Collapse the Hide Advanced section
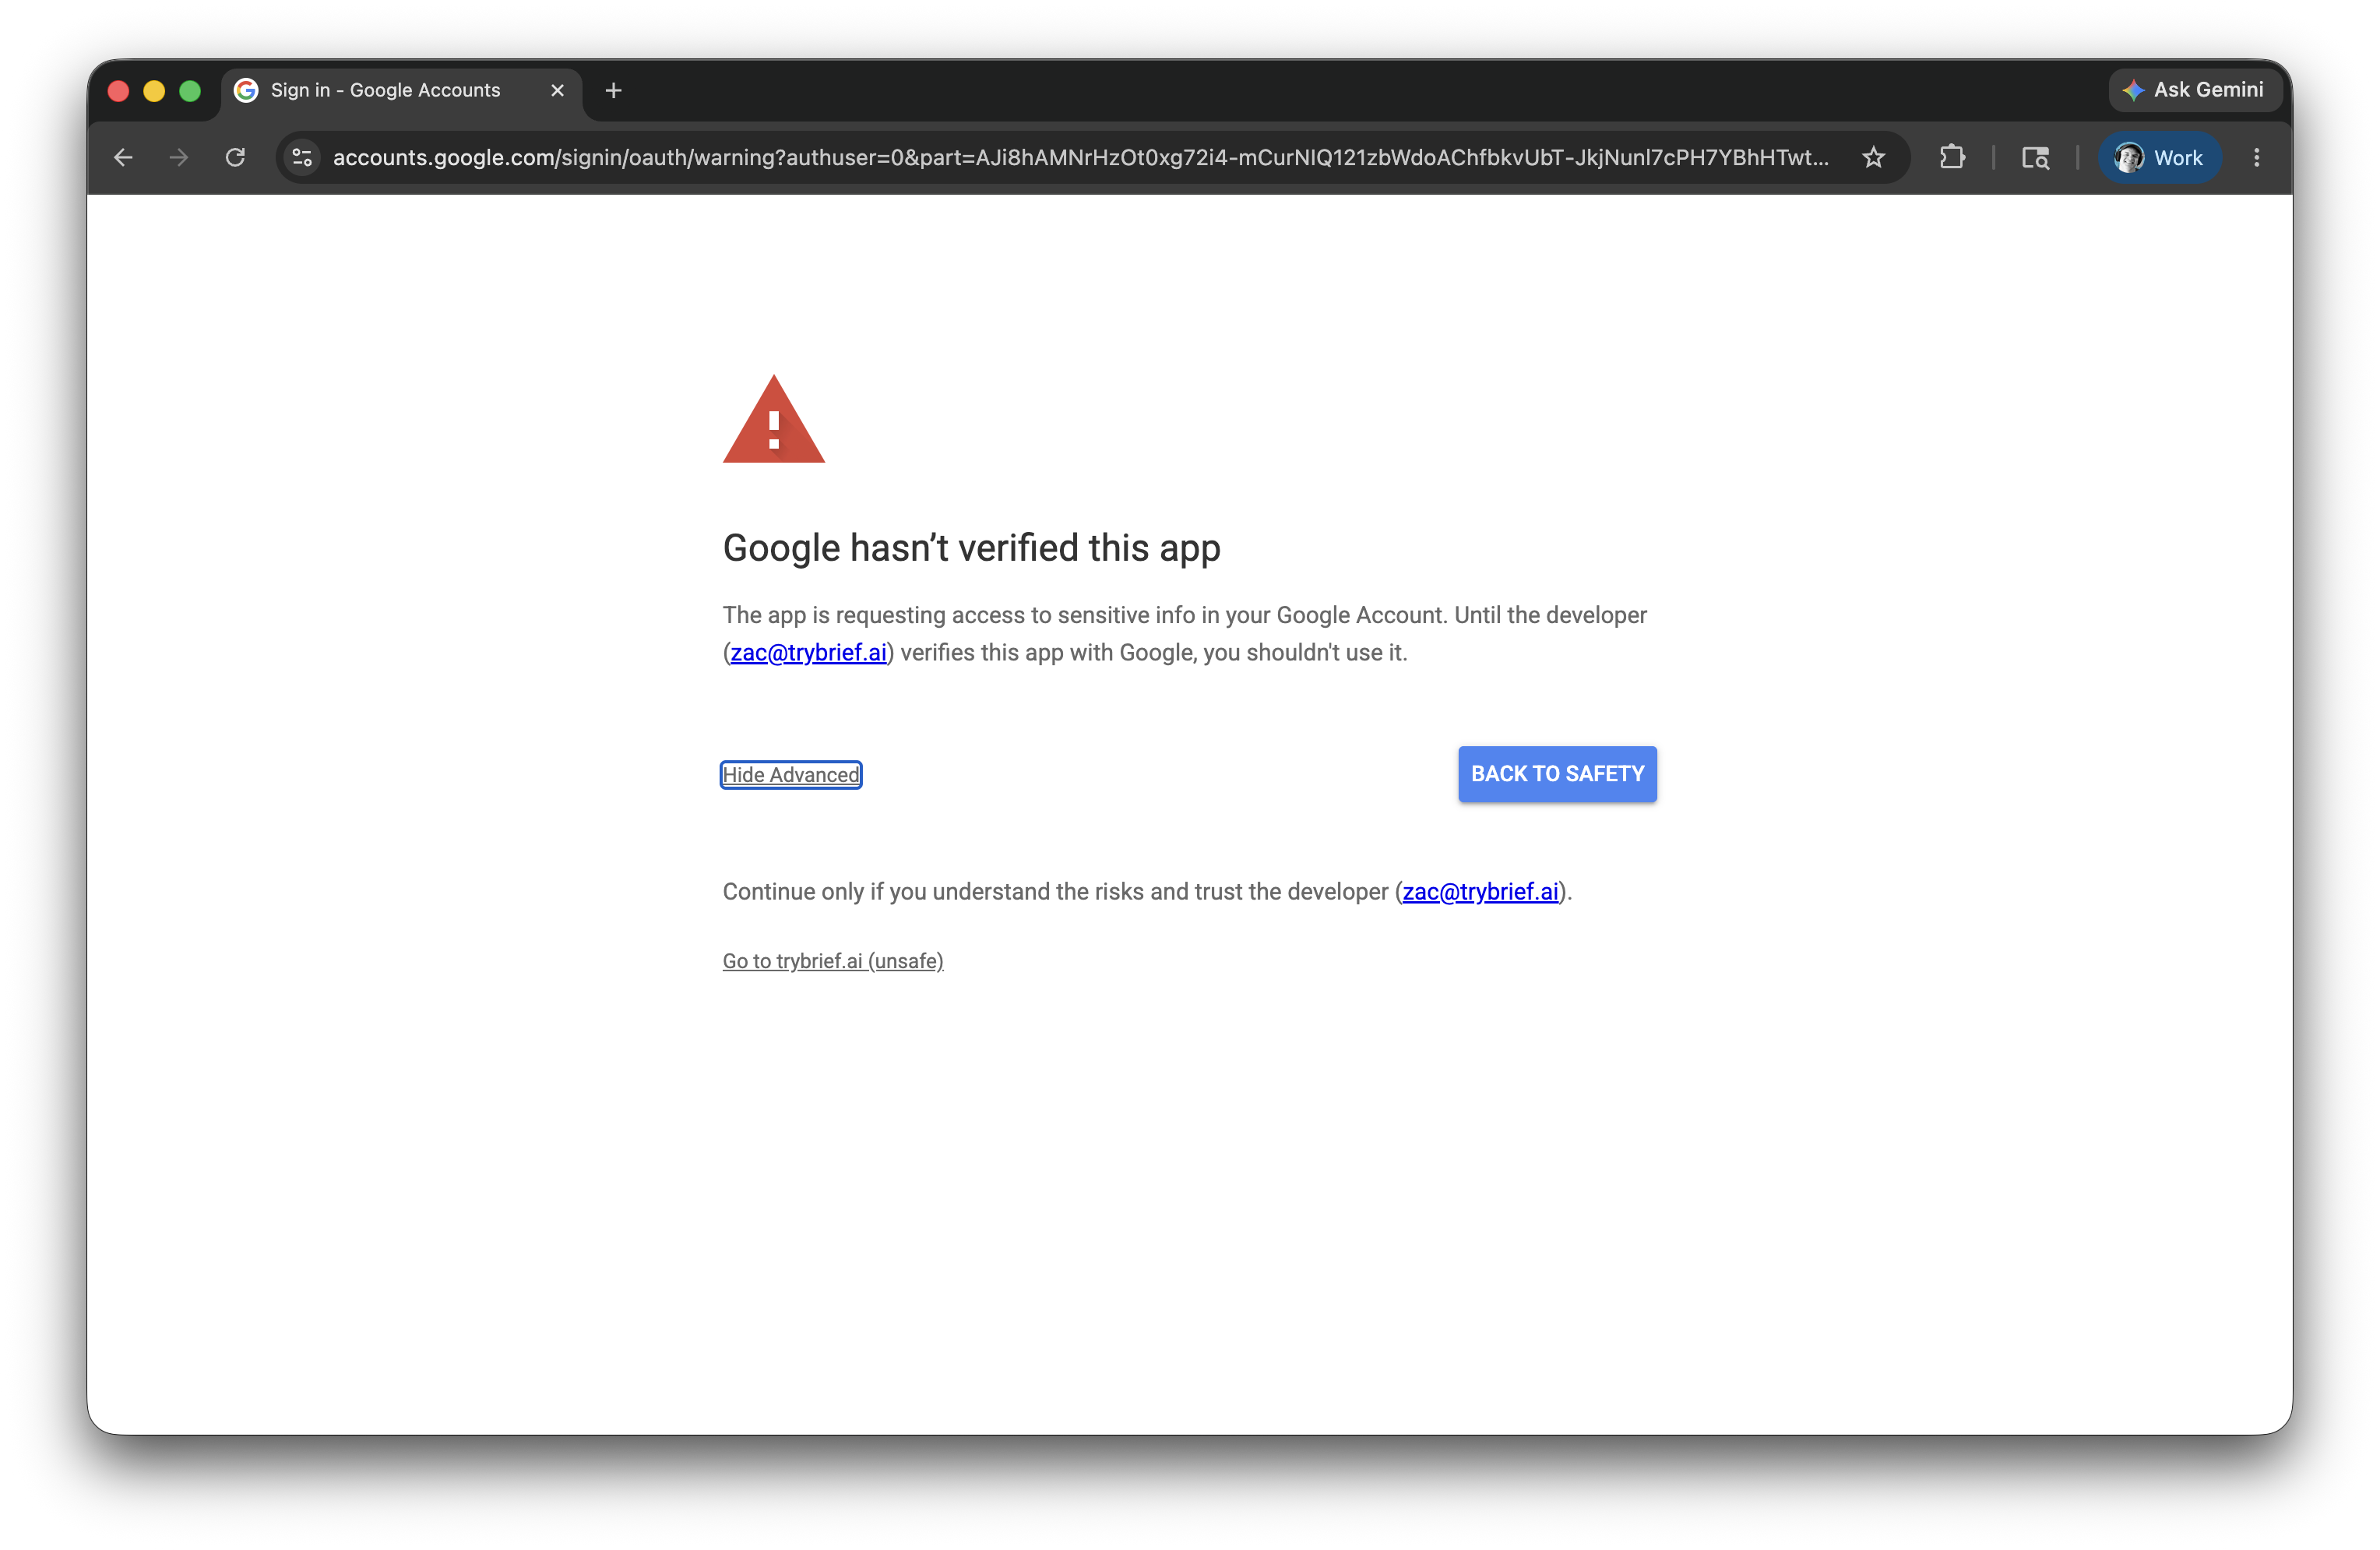Screen dimensions: 2380x1550 click(791, 775)
